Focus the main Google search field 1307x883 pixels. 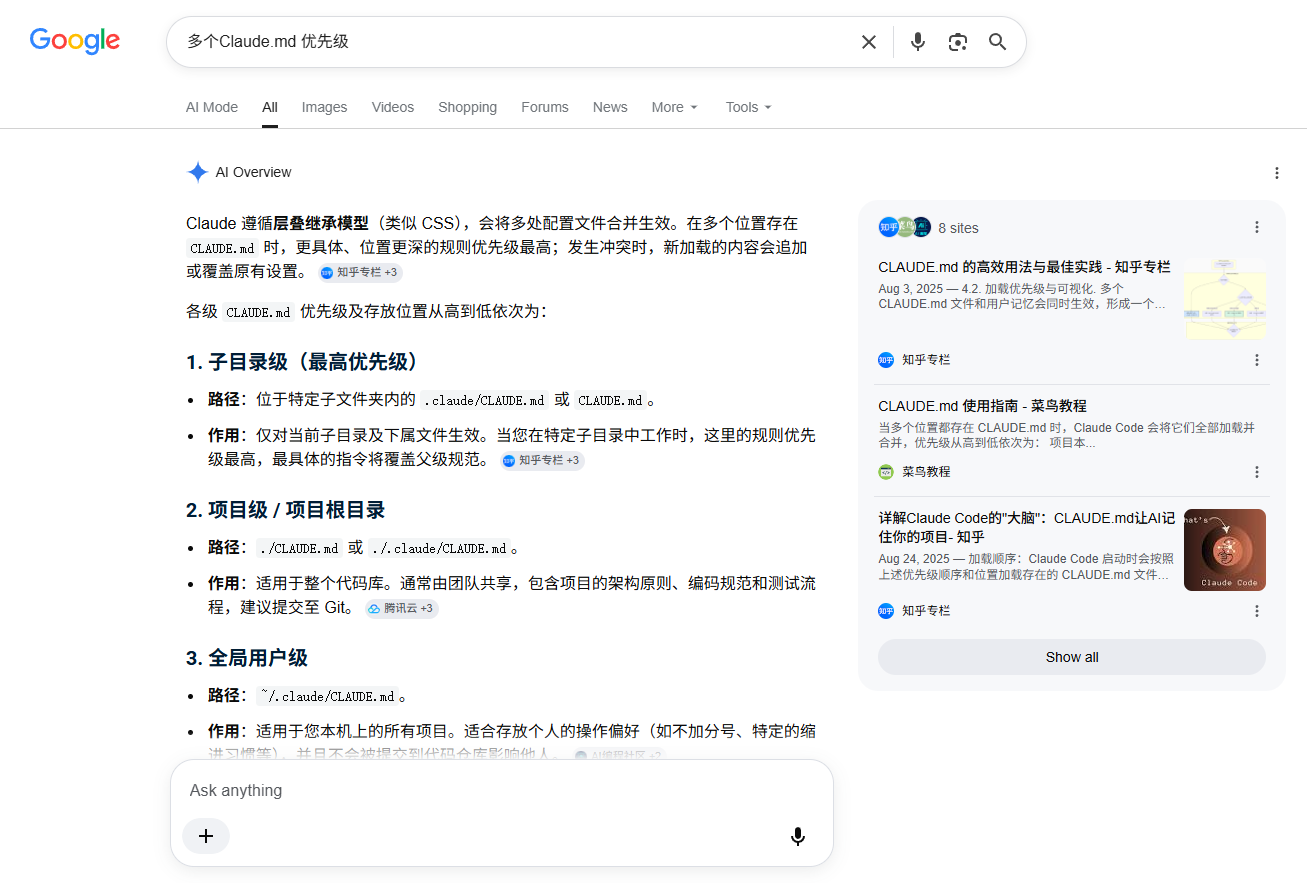515,42
